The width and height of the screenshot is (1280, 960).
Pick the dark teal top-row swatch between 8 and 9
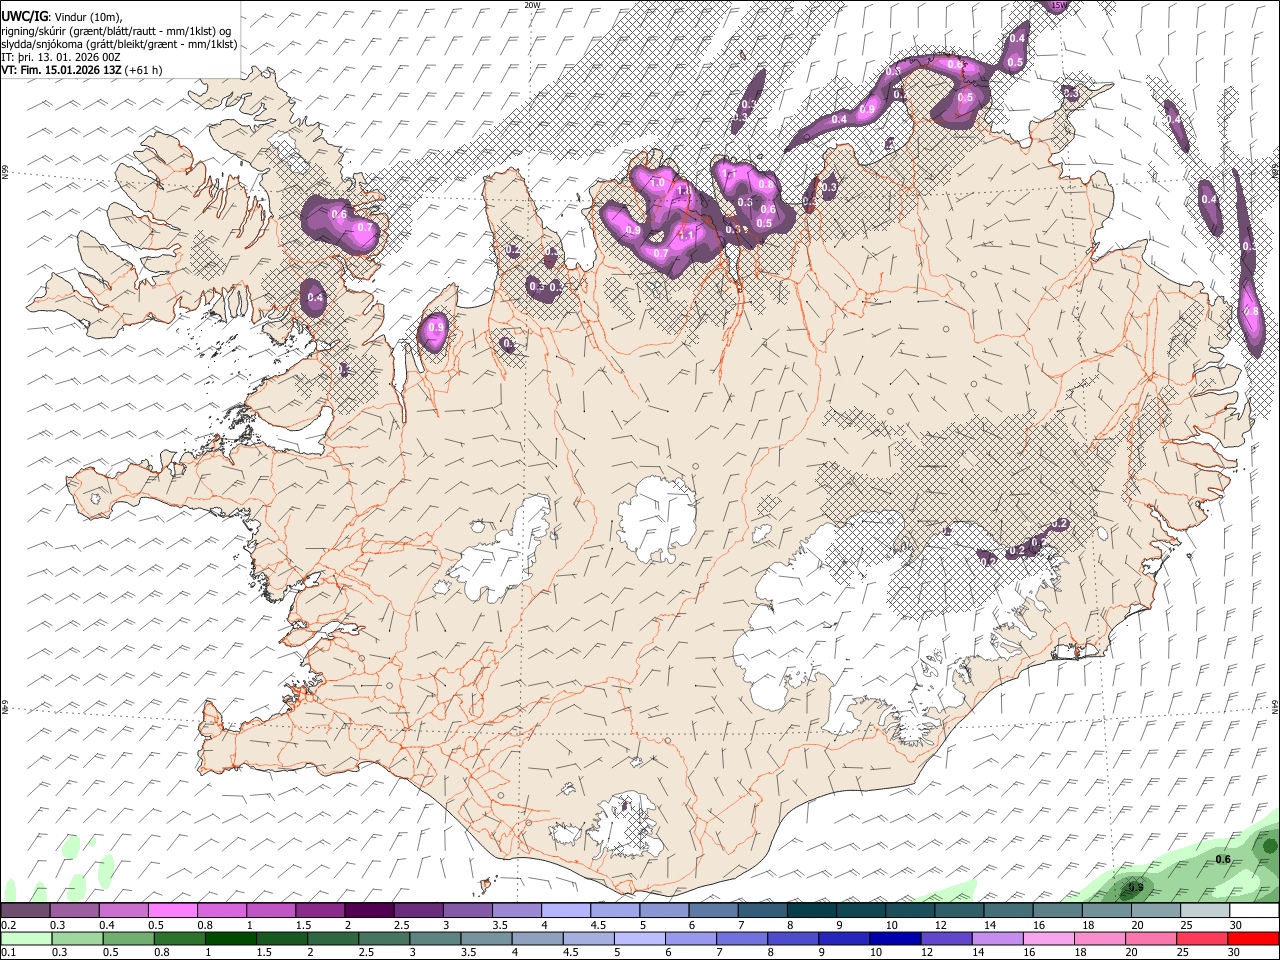click(811, 910)
